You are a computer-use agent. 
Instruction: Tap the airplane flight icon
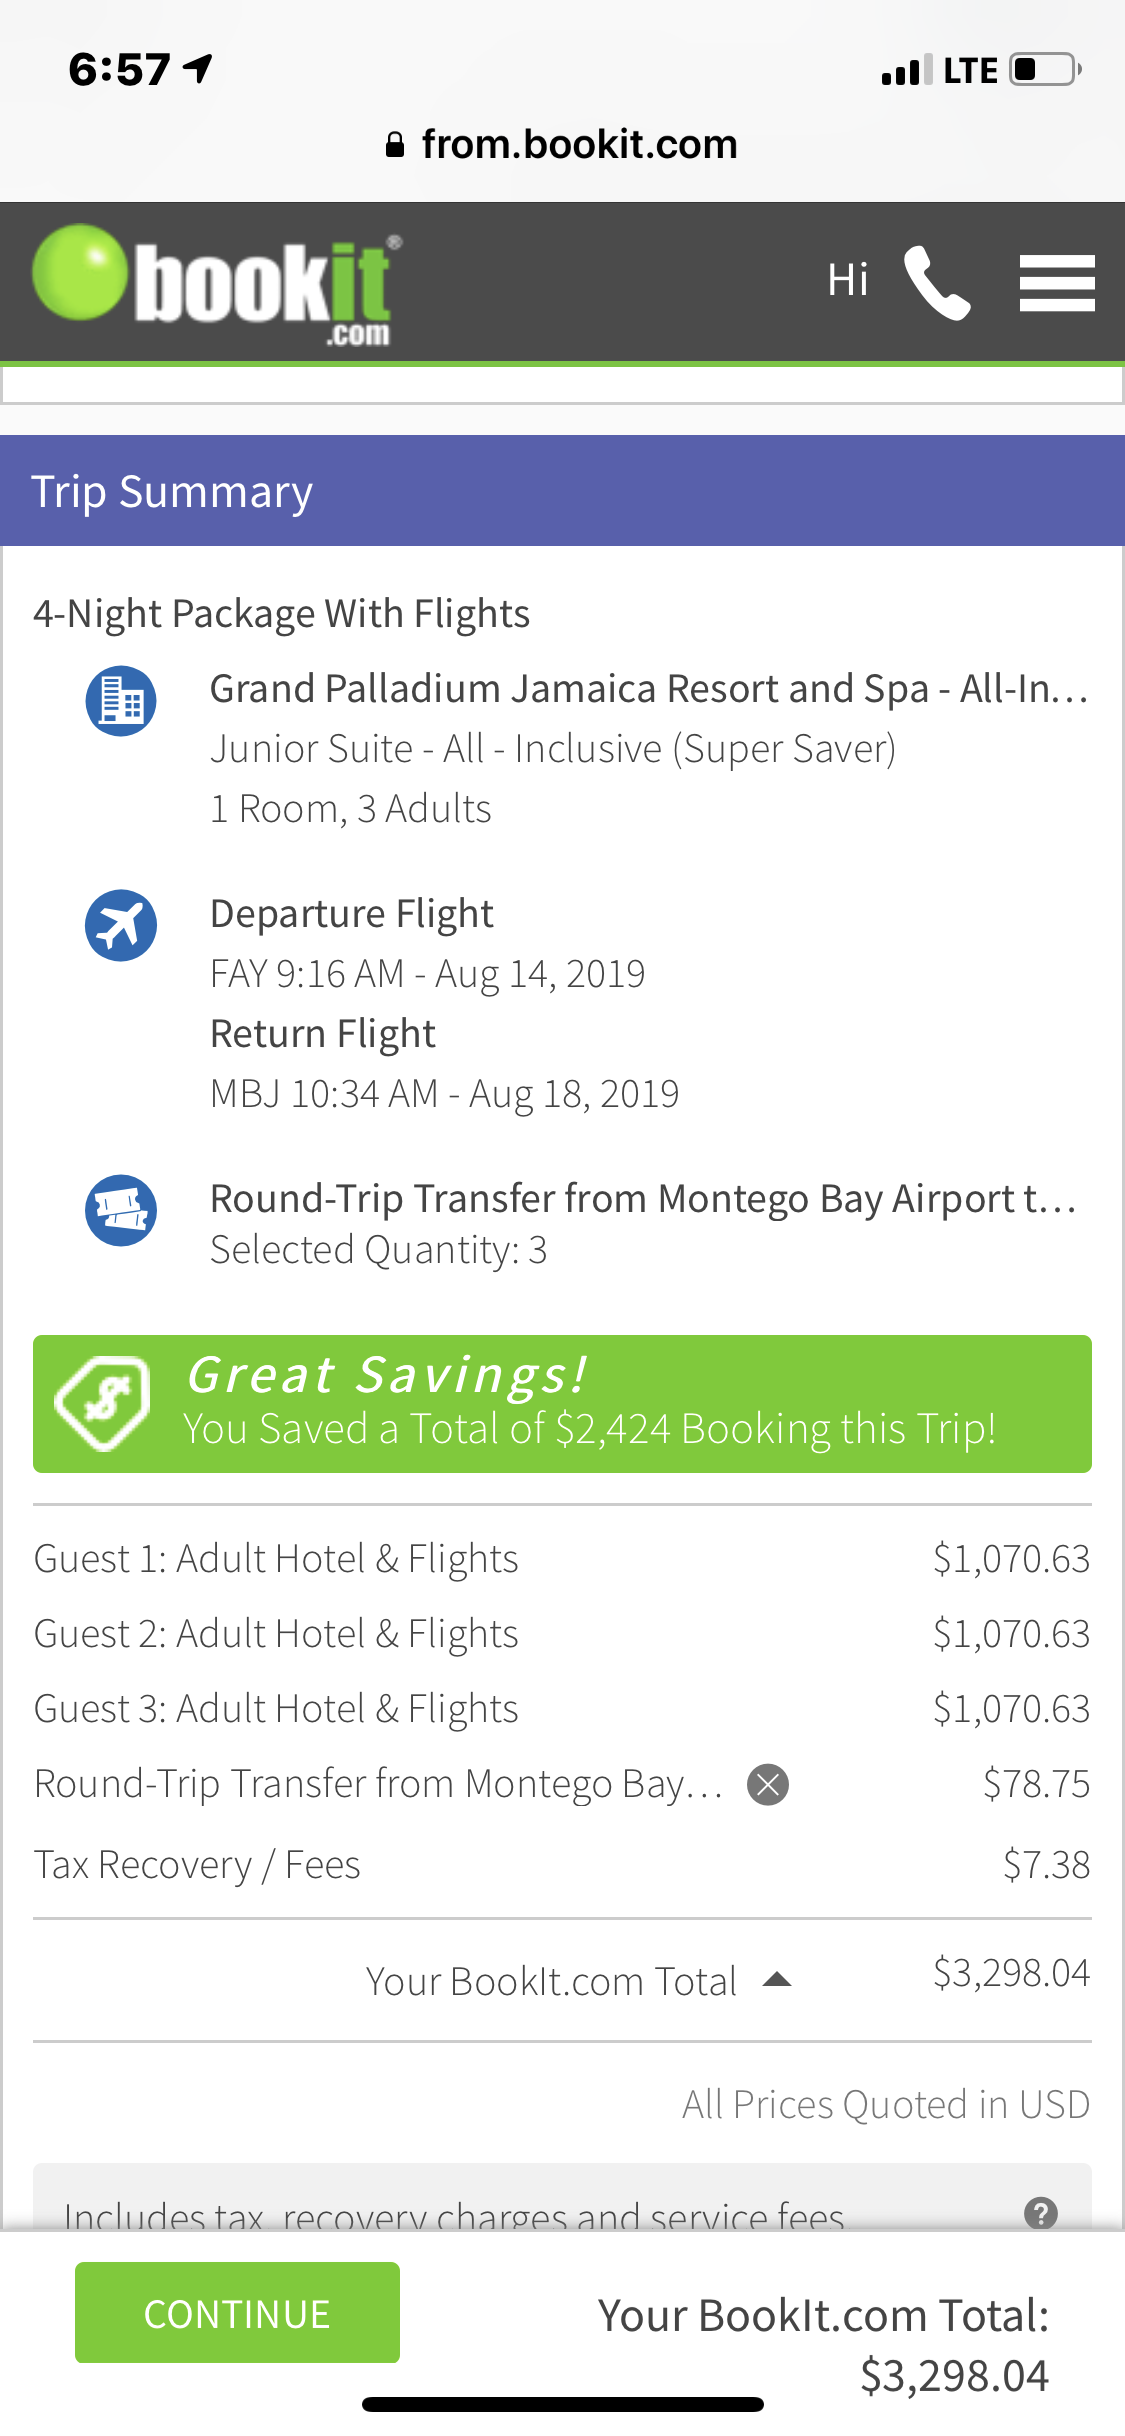tap(121, 925)
